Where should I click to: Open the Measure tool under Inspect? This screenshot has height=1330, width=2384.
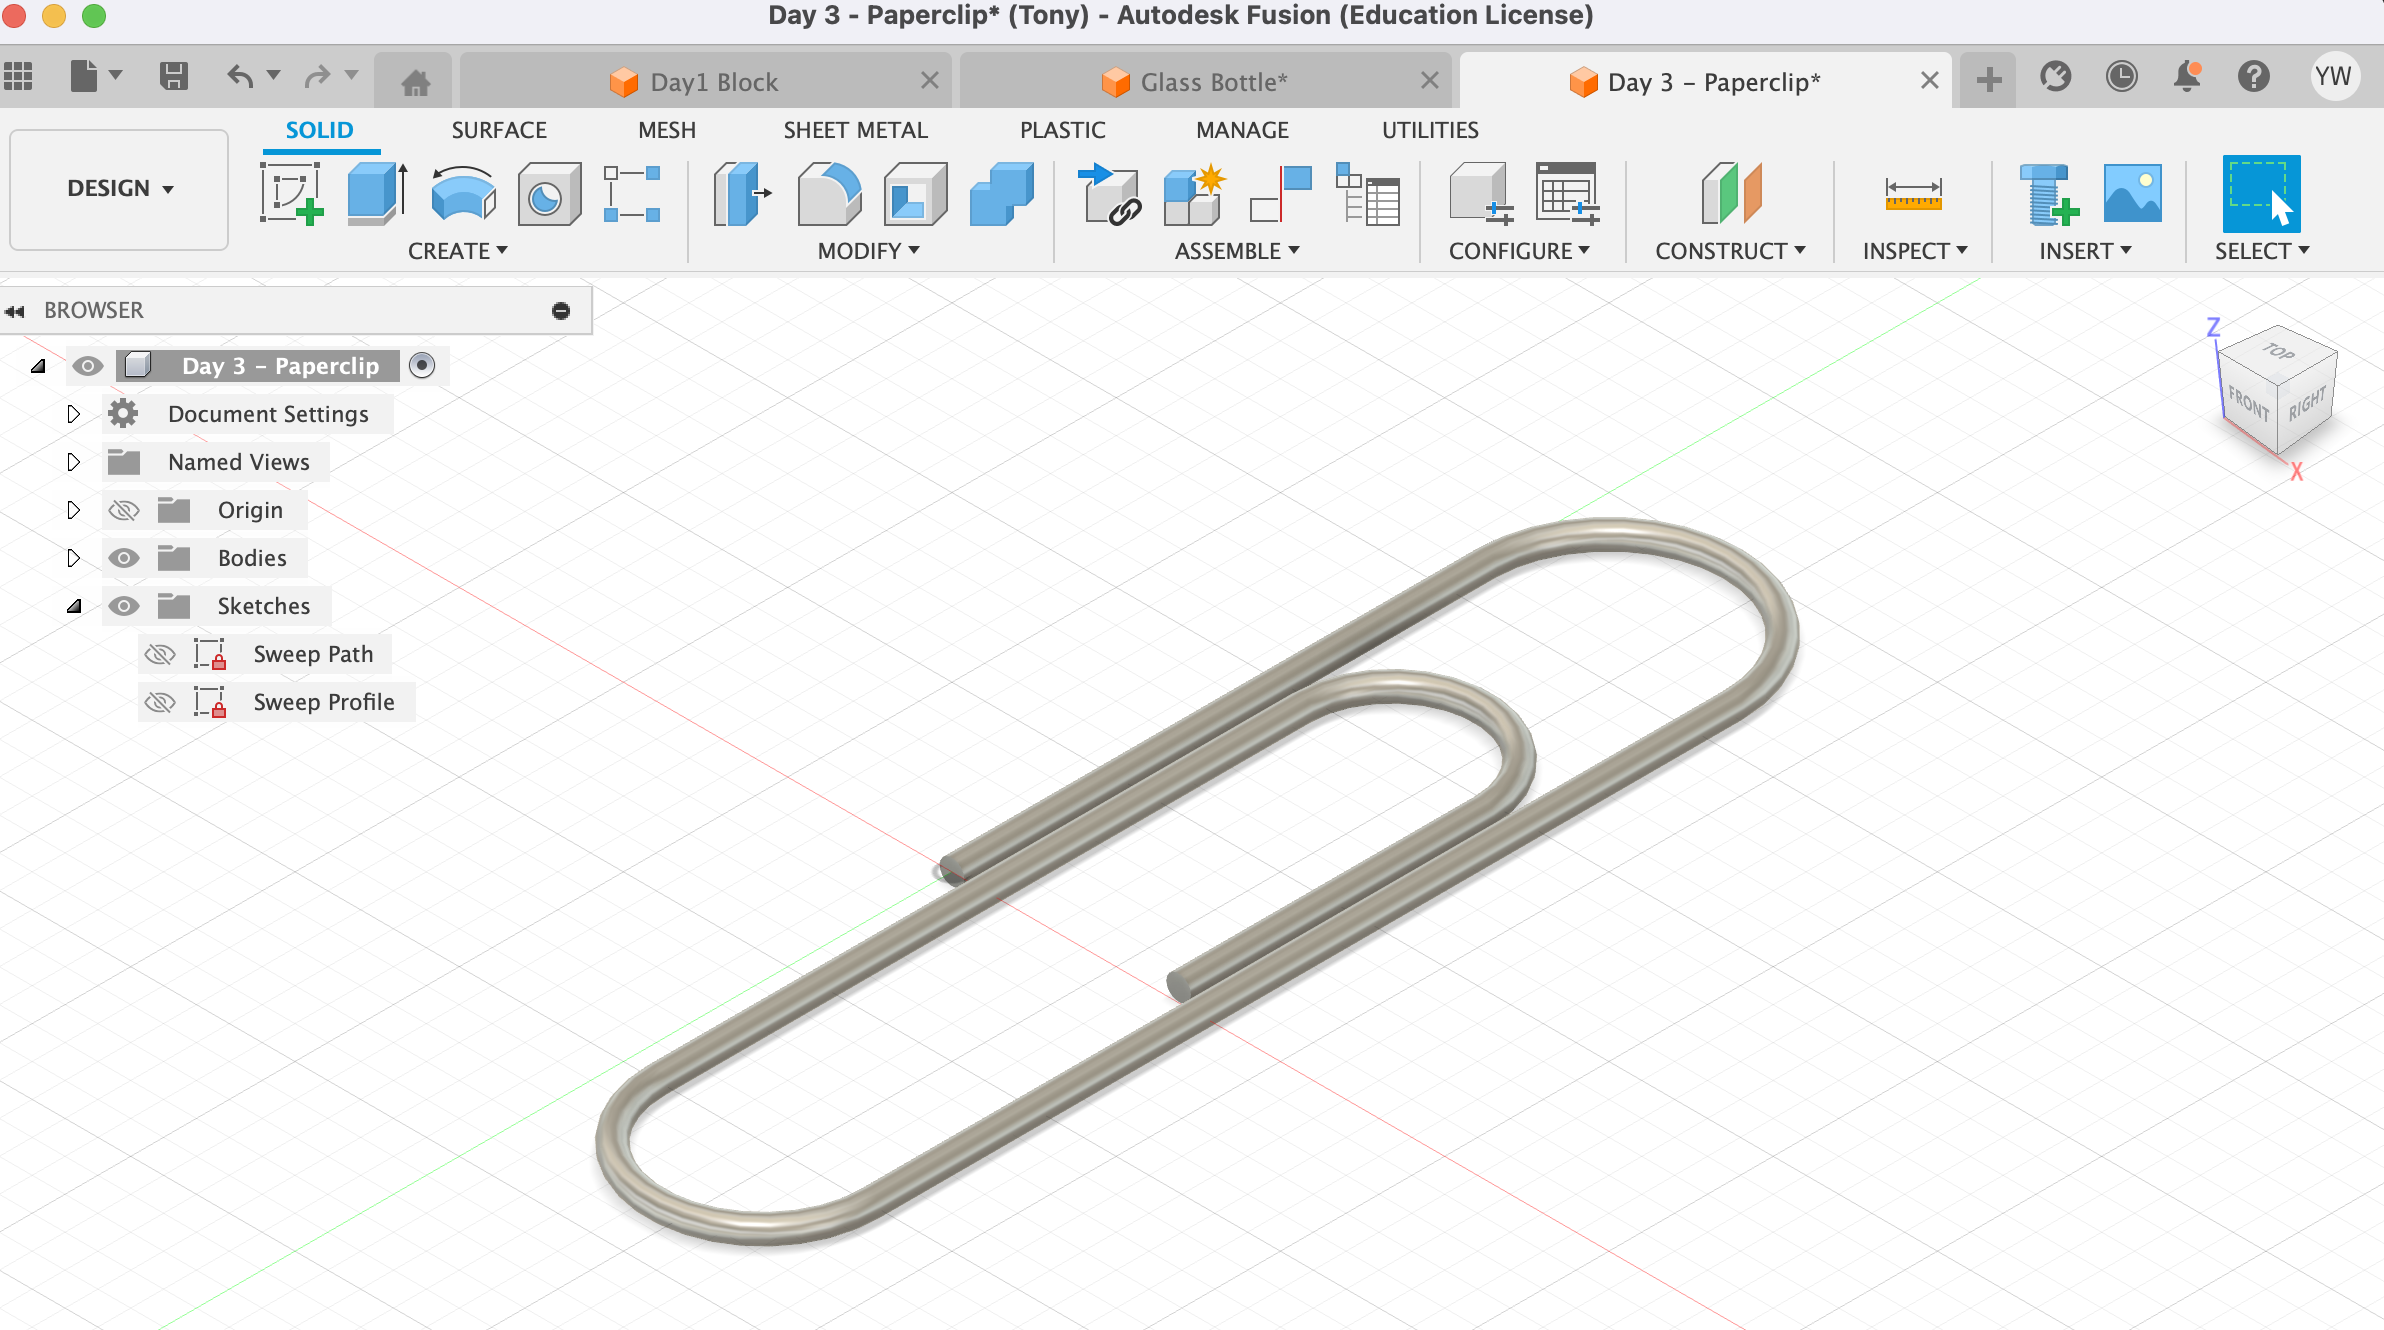(x=1912, y=194)
